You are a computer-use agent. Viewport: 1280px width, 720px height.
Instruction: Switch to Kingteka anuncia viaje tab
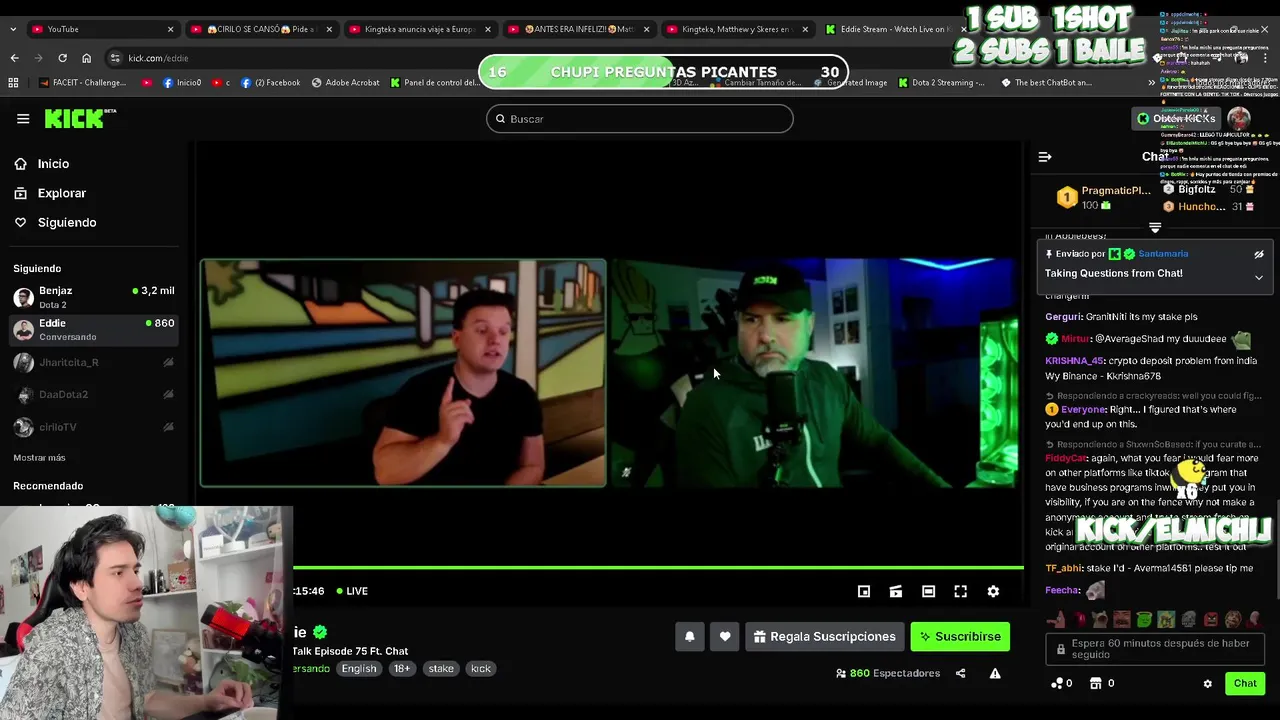click(x=418, y=29)
